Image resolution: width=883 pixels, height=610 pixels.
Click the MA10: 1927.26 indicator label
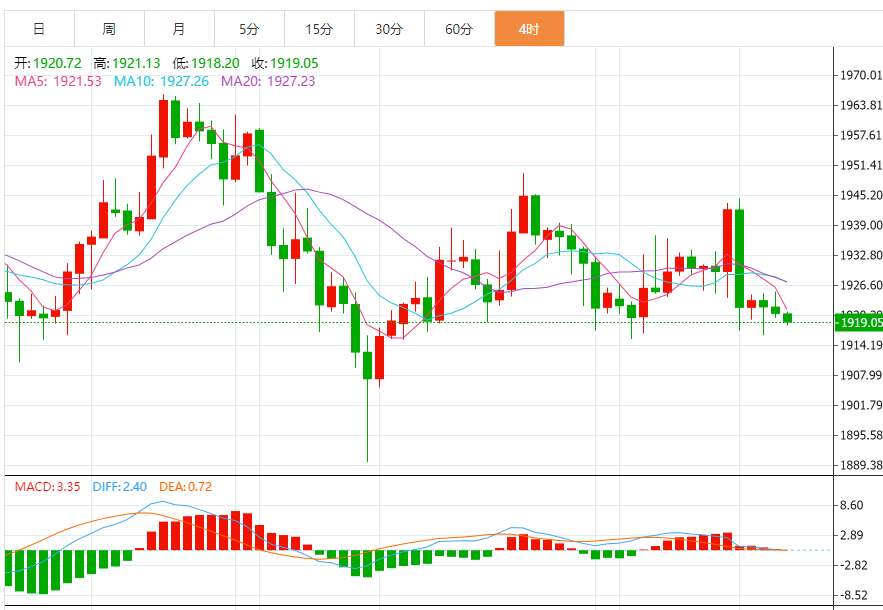coord(161,81)
